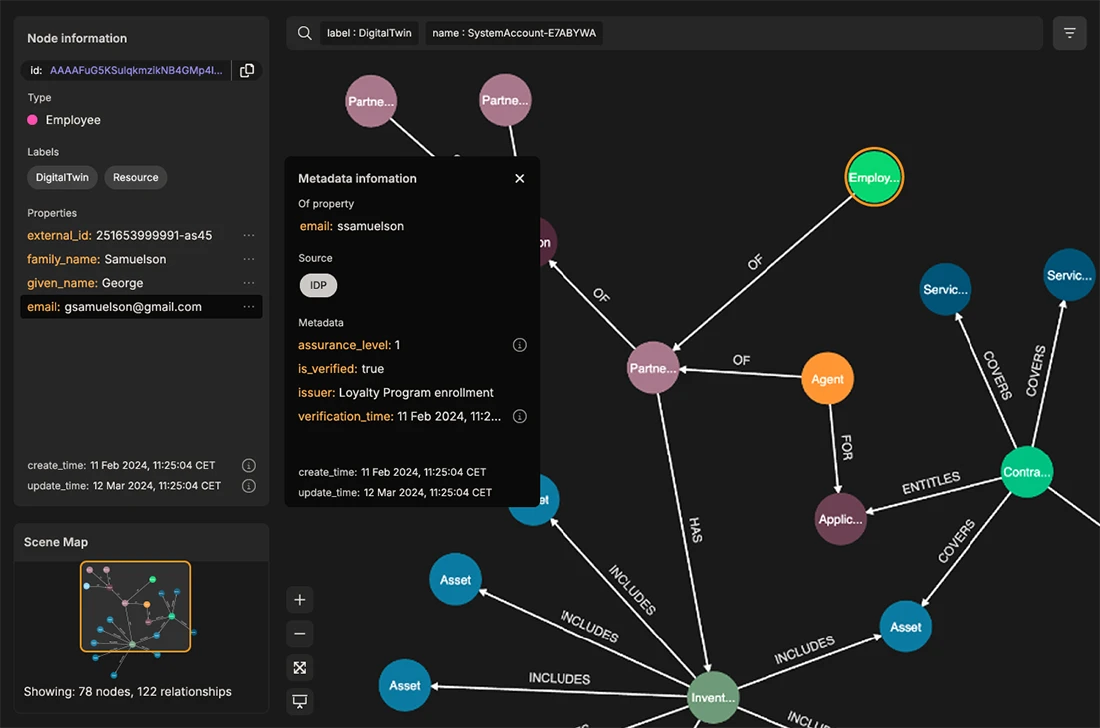Open the options menu for external_id
1100x728 pixels.
coord(249,235)
